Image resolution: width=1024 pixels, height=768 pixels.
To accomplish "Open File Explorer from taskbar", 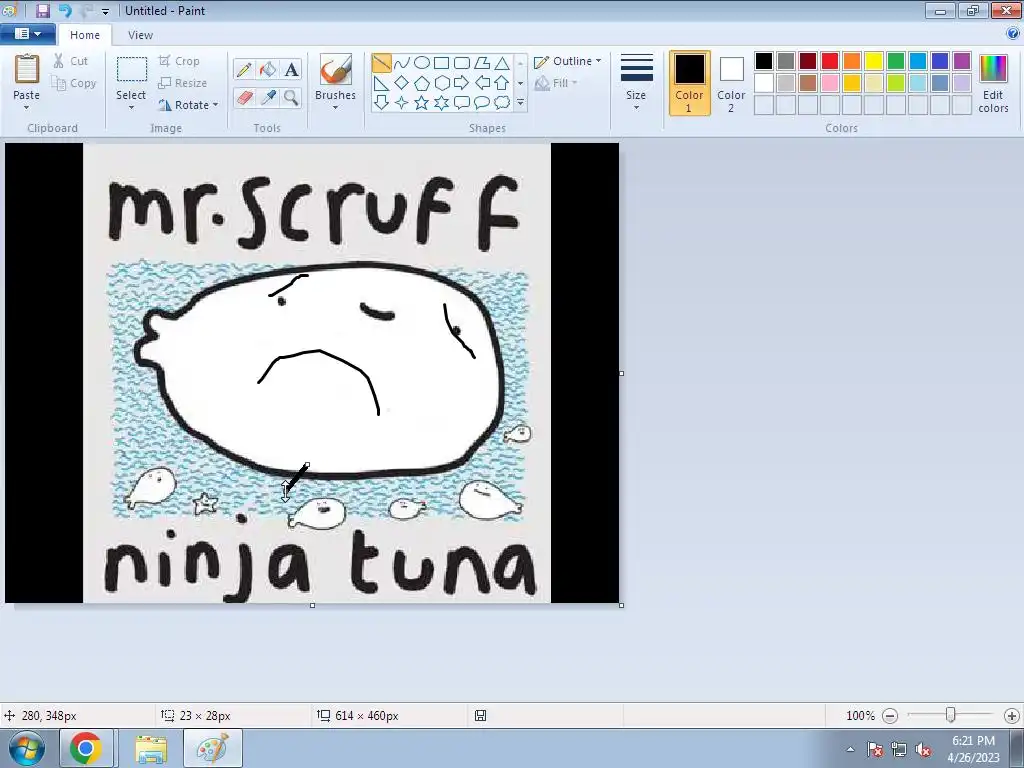I will point(151,748).
